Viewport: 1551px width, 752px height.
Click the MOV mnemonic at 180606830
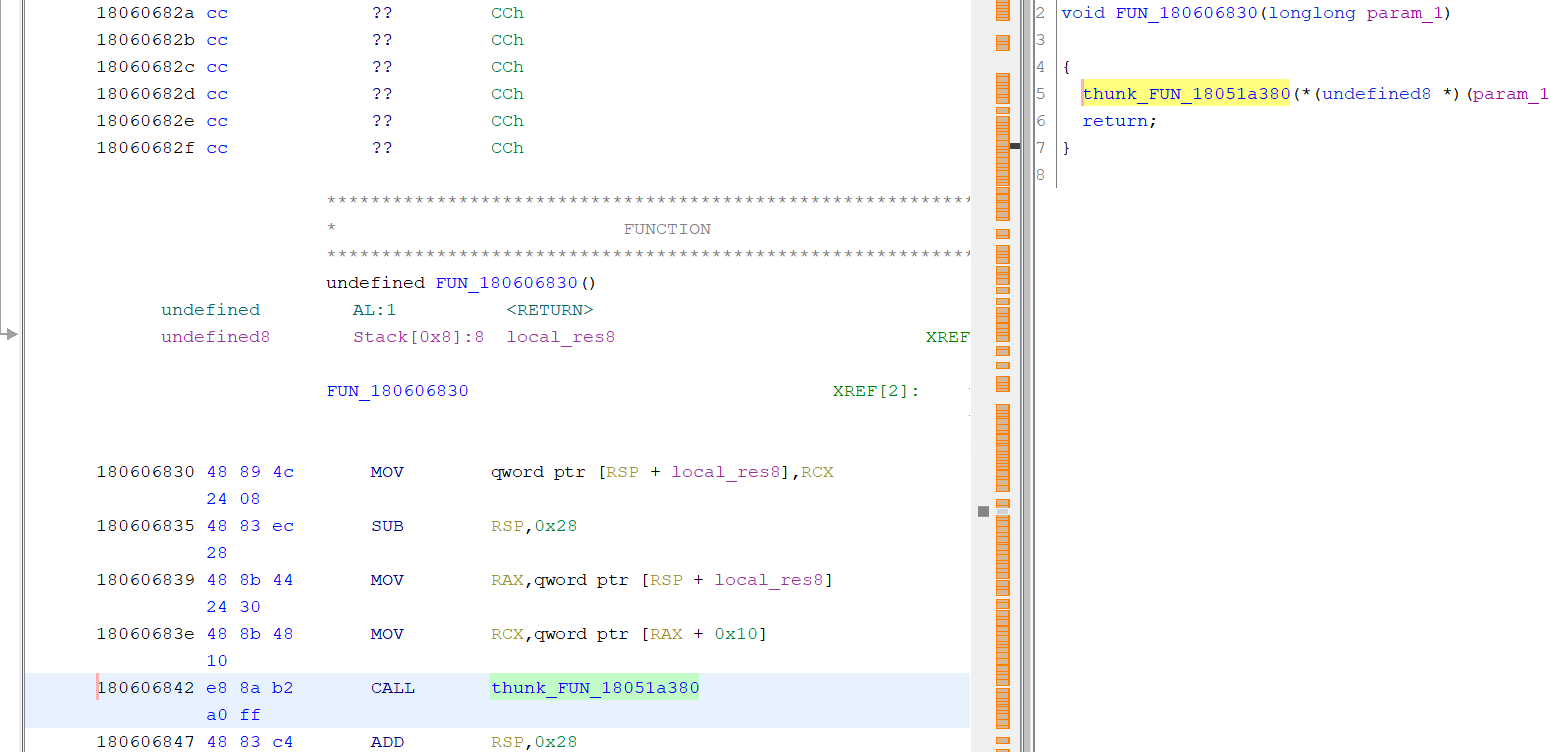(x=387, y=472)
